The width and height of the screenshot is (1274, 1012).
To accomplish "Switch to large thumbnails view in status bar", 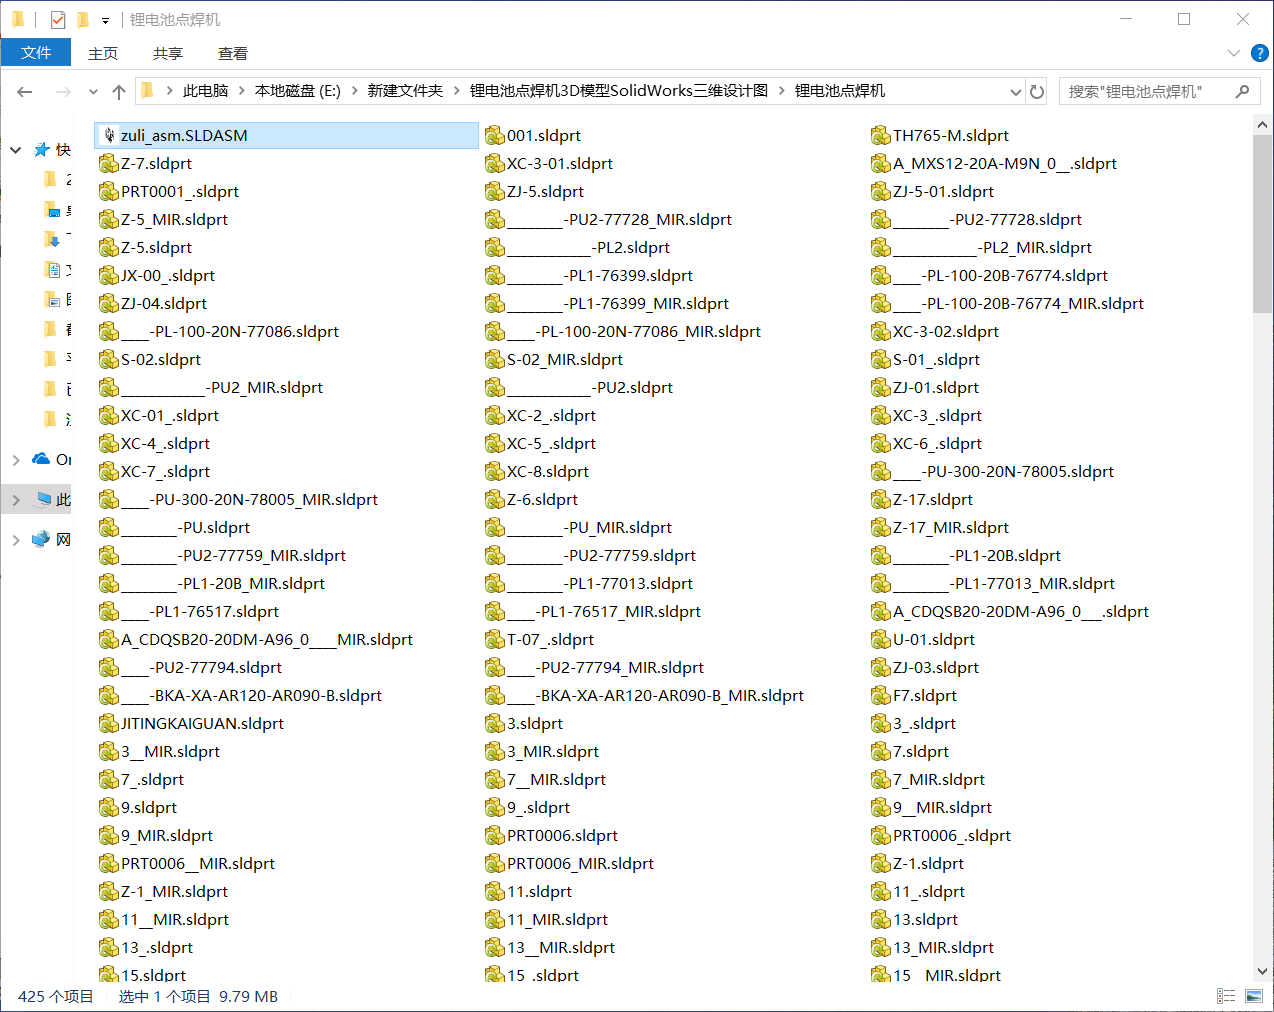I will [x=1253, y=996].
